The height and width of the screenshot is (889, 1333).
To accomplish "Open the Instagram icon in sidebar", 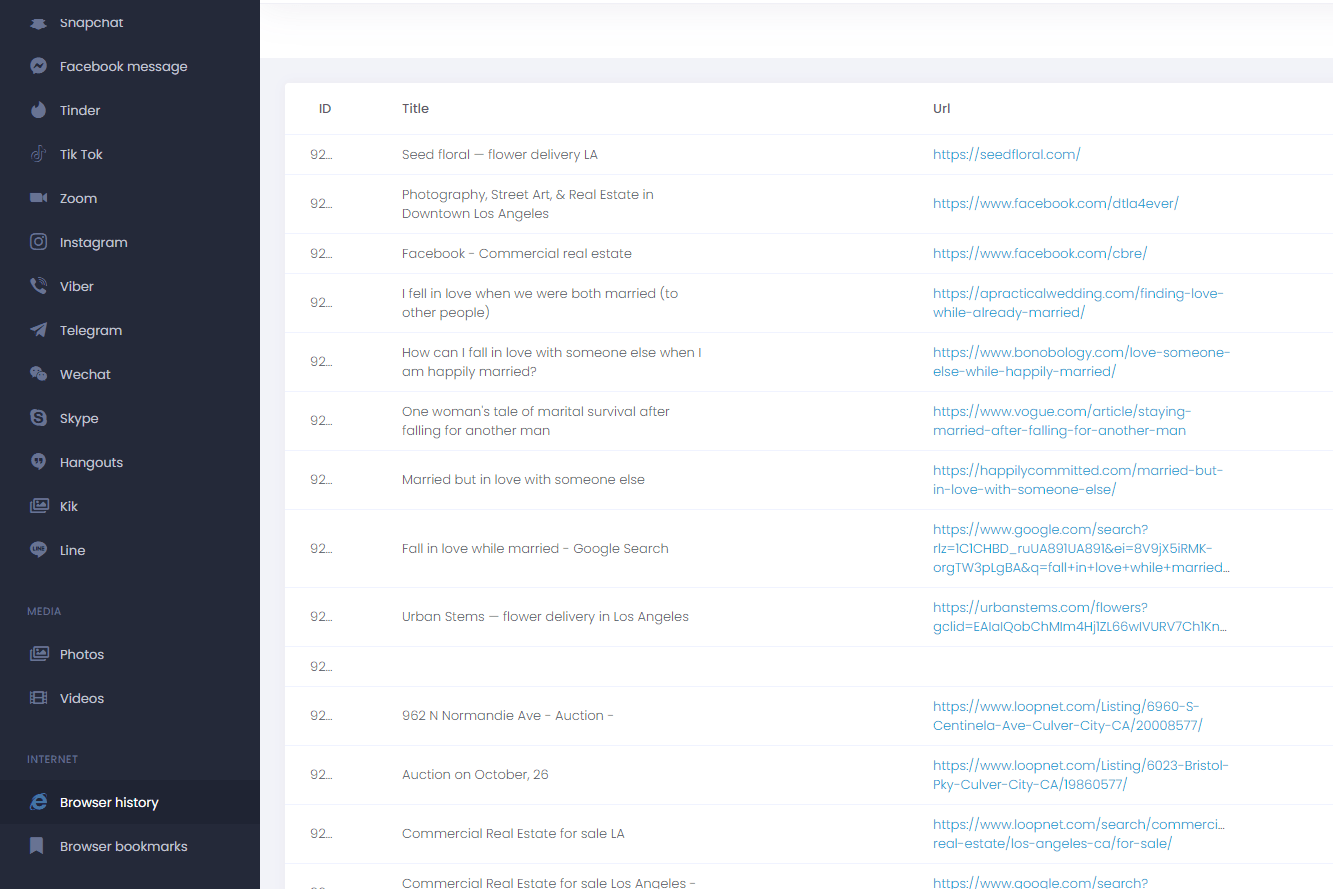I will (39, 242).
